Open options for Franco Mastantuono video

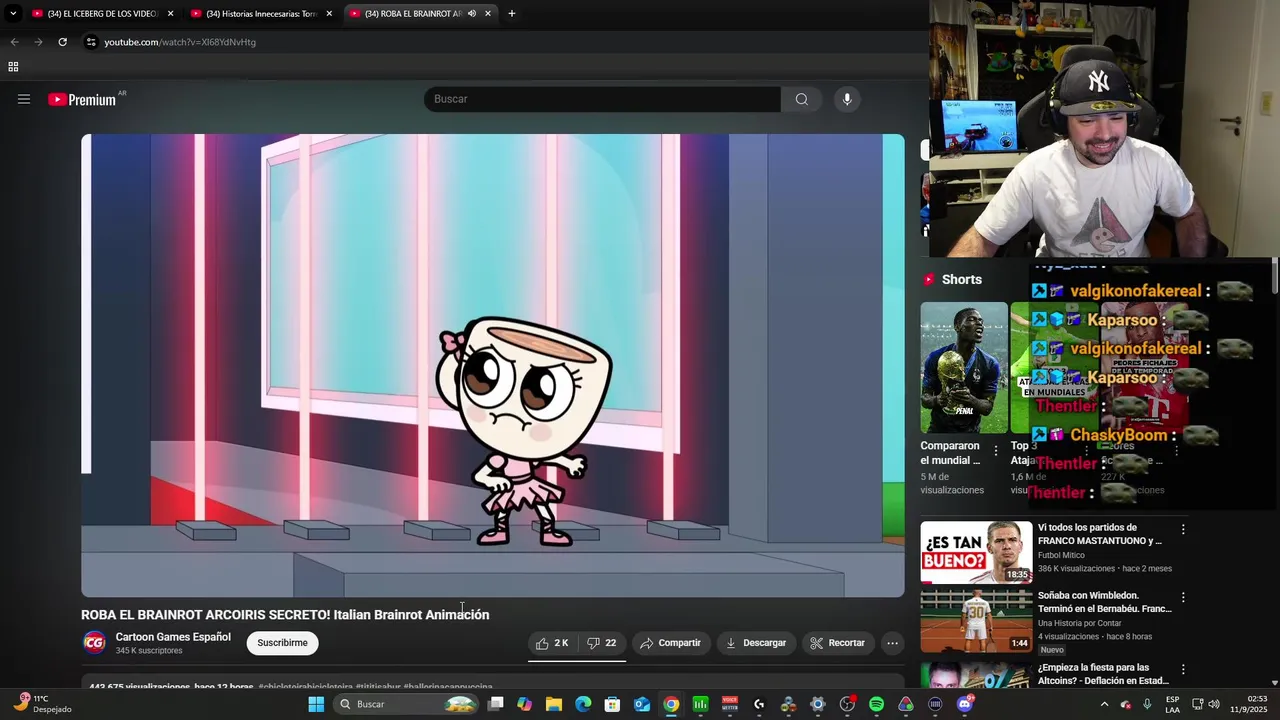(1183, 529)
